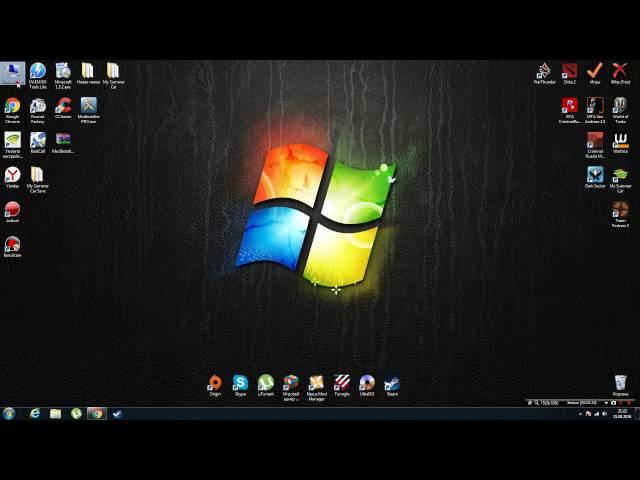Open Steam from the taskbar

117,414
